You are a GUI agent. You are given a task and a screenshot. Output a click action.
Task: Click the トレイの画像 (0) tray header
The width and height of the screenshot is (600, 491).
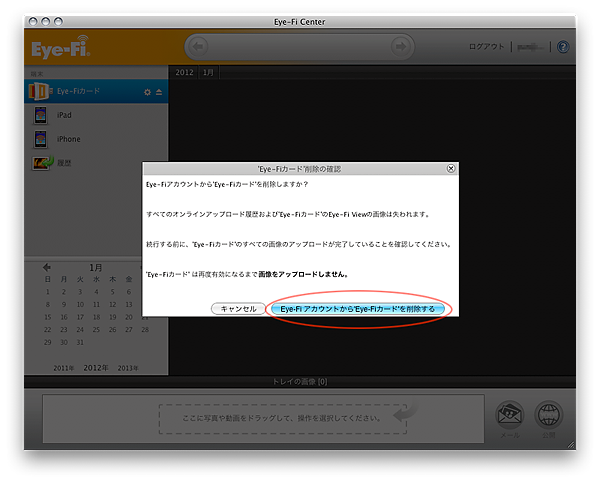point(300,382)
